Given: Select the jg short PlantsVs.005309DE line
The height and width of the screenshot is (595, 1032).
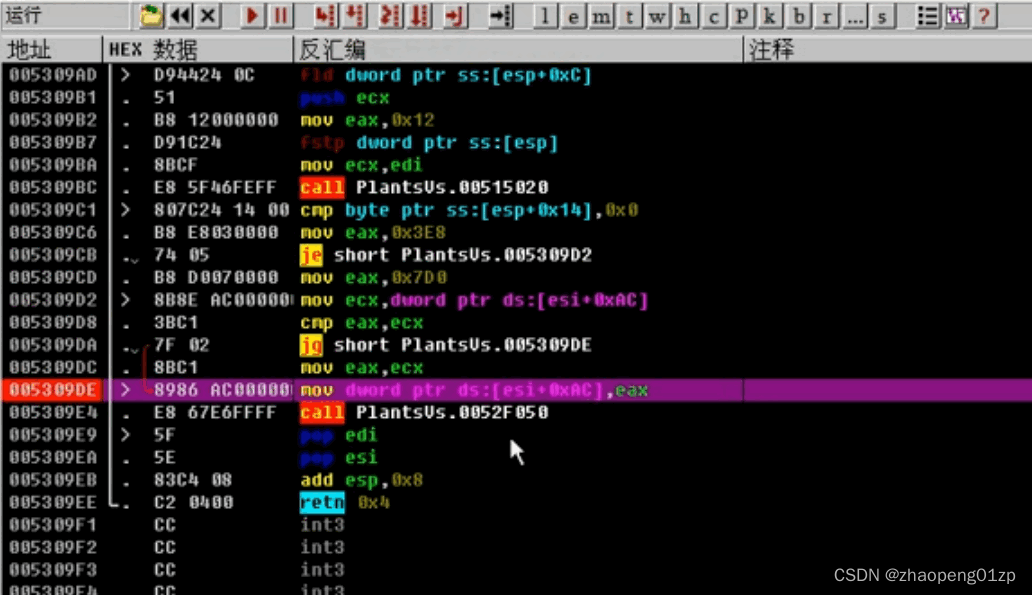Looking at the screenshot, I should pyautogui.click(x=446, y=345).
